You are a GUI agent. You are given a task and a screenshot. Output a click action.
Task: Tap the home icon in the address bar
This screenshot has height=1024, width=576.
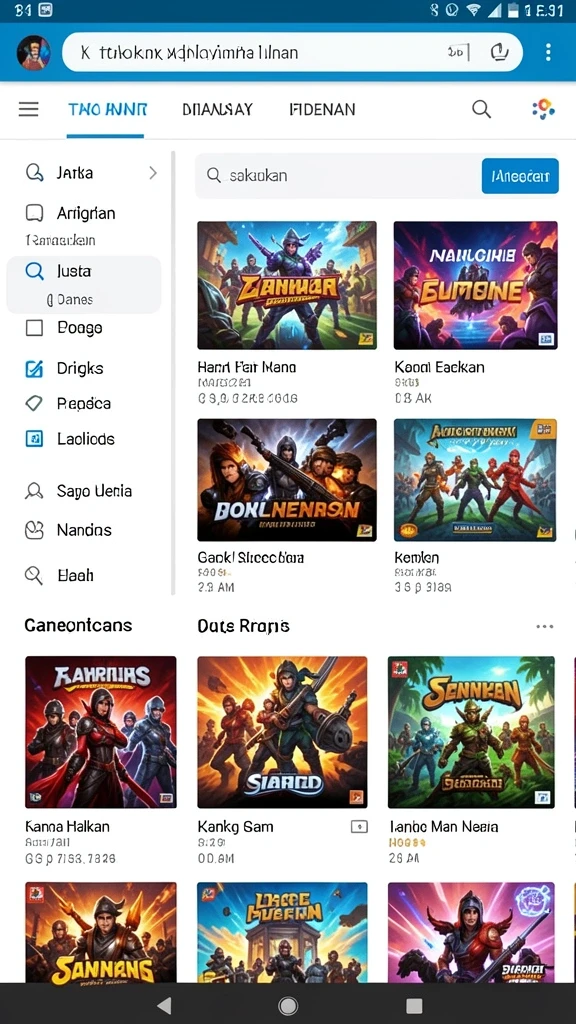(499, 52)
